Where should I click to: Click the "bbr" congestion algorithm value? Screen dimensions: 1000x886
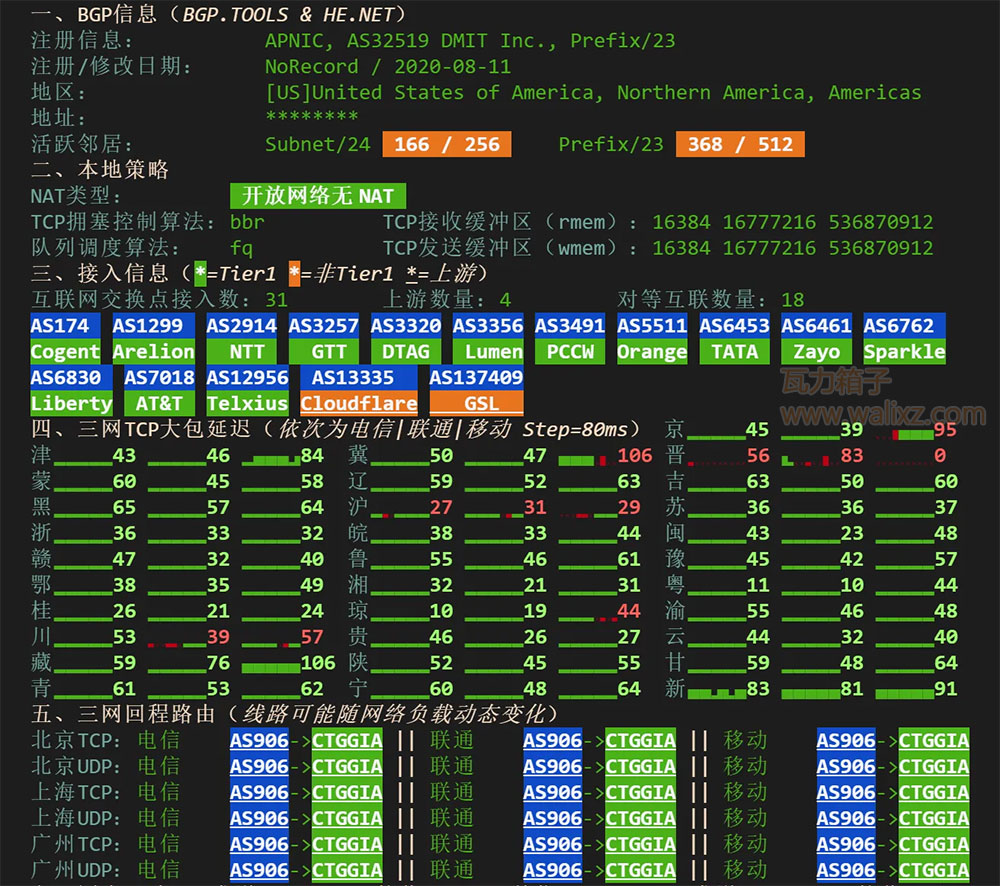(x=247, y=222)
